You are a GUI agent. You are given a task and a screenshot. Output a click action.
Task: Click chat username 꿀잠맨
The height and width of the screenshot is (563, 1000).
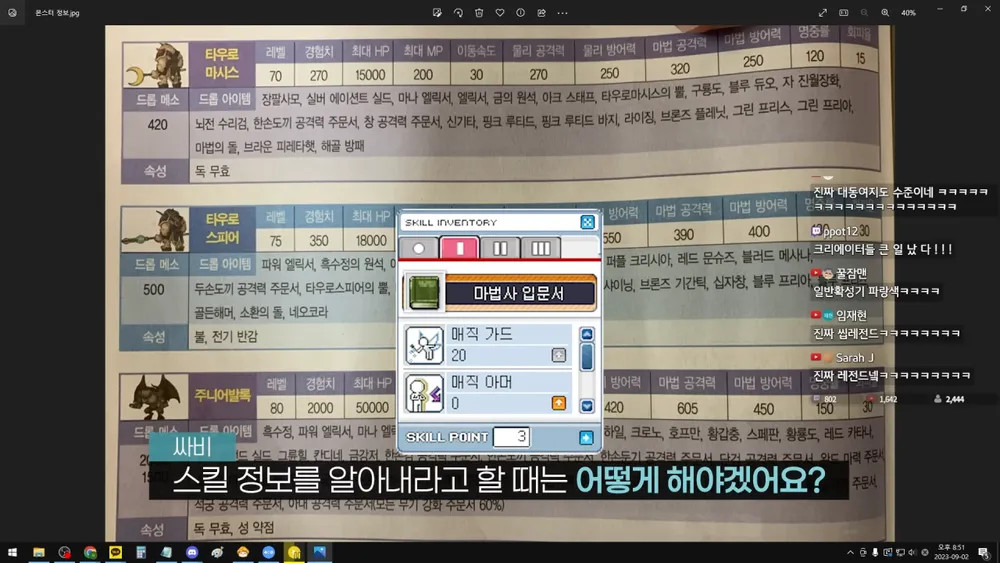[x=851, y=274]
